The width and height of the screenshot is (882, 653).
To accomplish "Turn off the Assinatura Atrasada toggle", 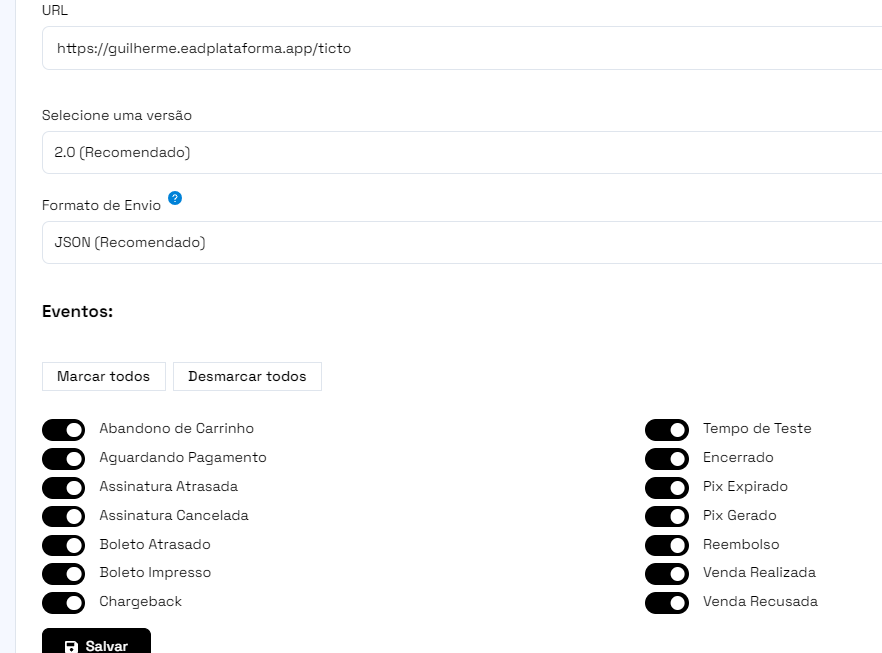I will click(64, 488).
